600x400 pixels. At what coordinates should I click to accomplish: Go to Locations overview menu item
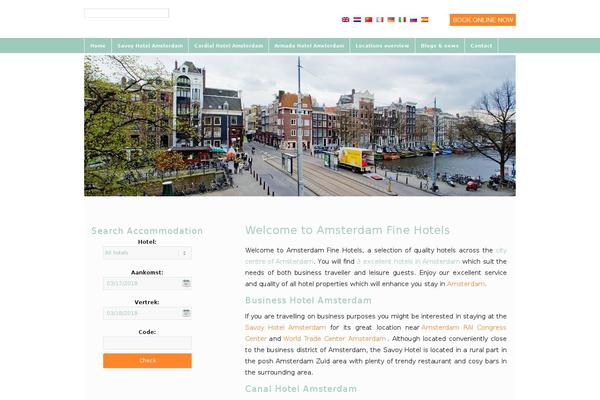382,46
